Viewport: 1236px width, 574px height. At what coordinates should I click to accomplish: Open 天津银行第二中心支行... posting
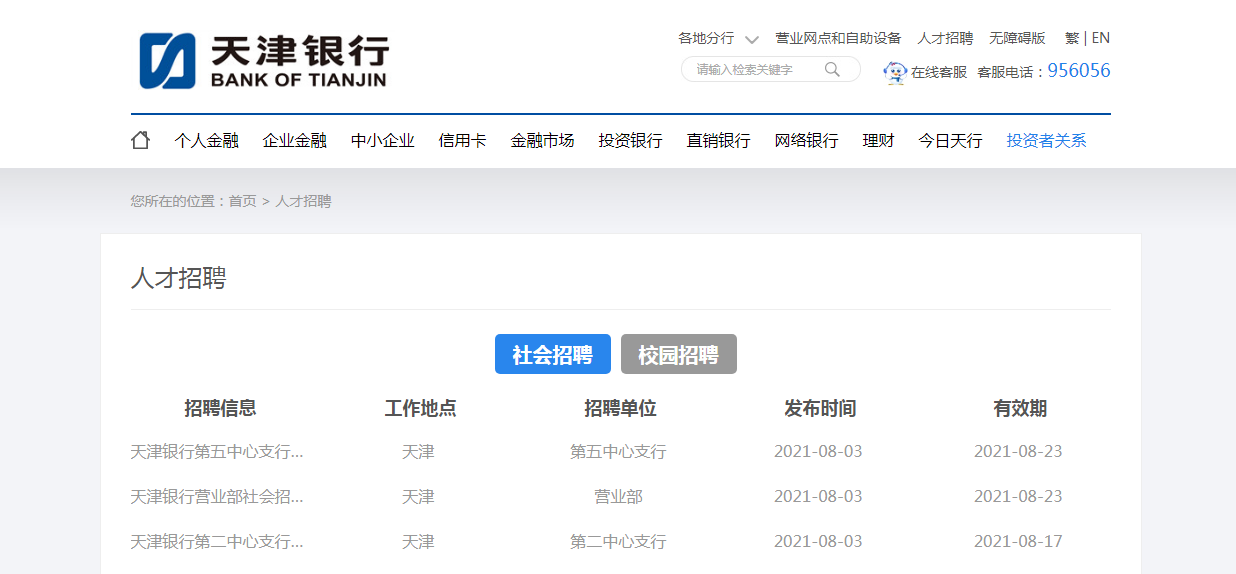pyautogui.click(x=217, y=542)
